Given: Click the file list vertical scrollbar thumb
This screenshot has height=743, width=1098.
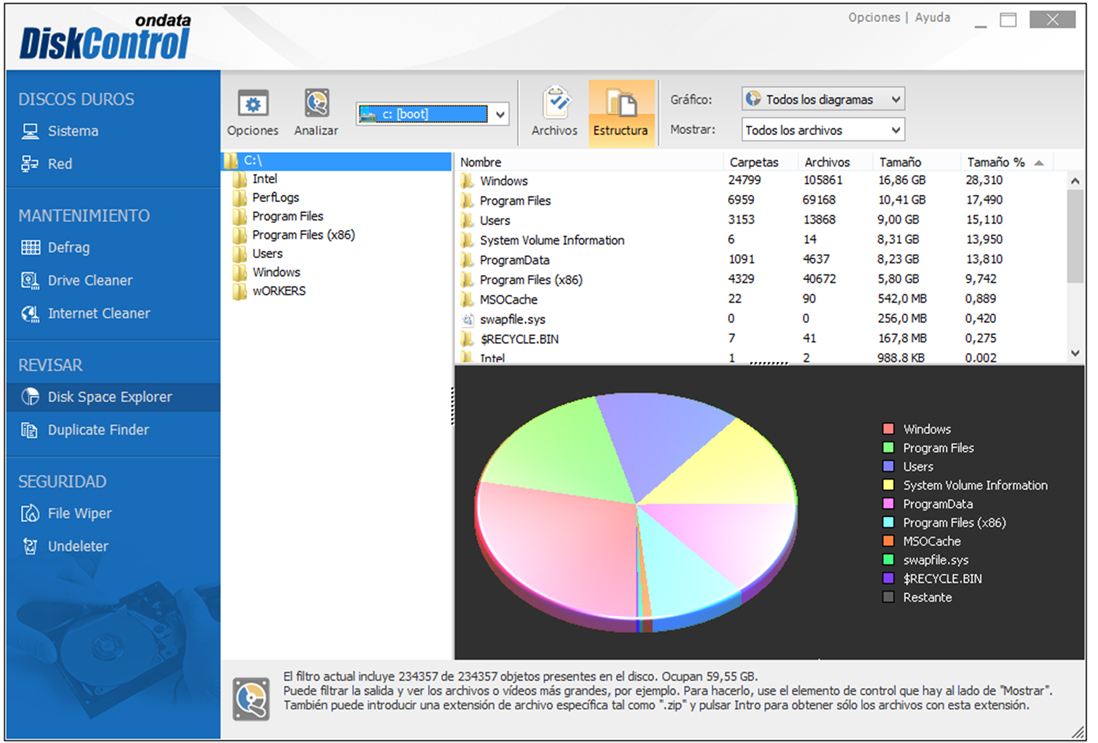Looking at the screenshot, I should 1075,236.
